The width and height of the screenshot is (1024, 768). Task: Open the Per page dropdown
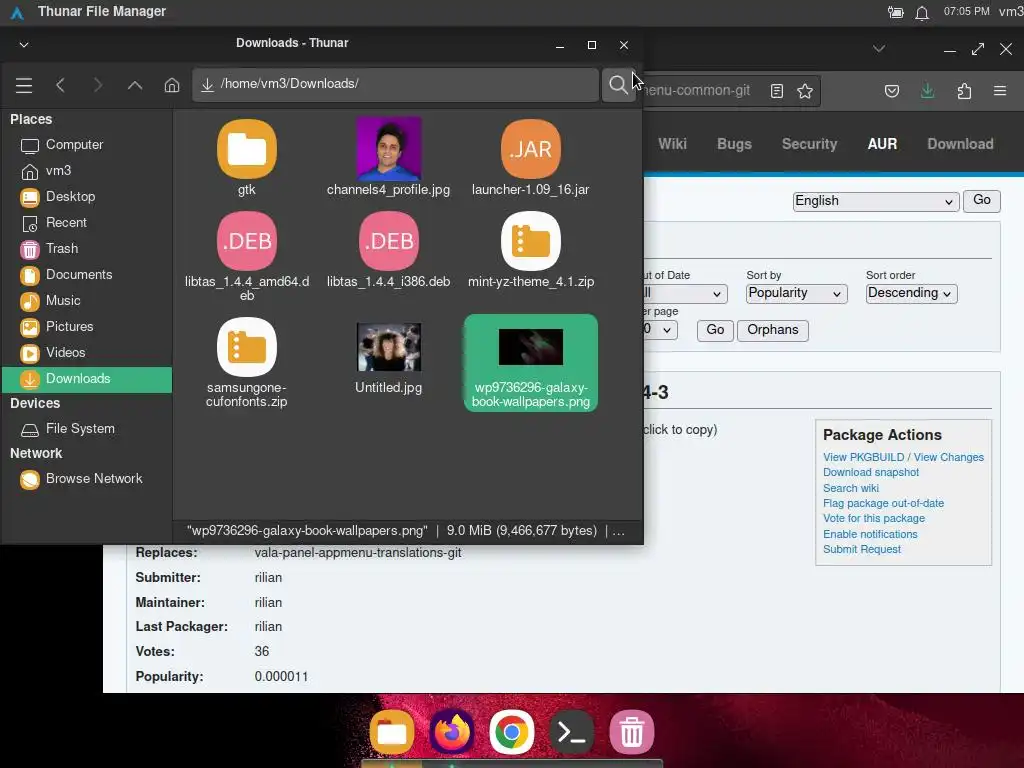tap(660, 330)
